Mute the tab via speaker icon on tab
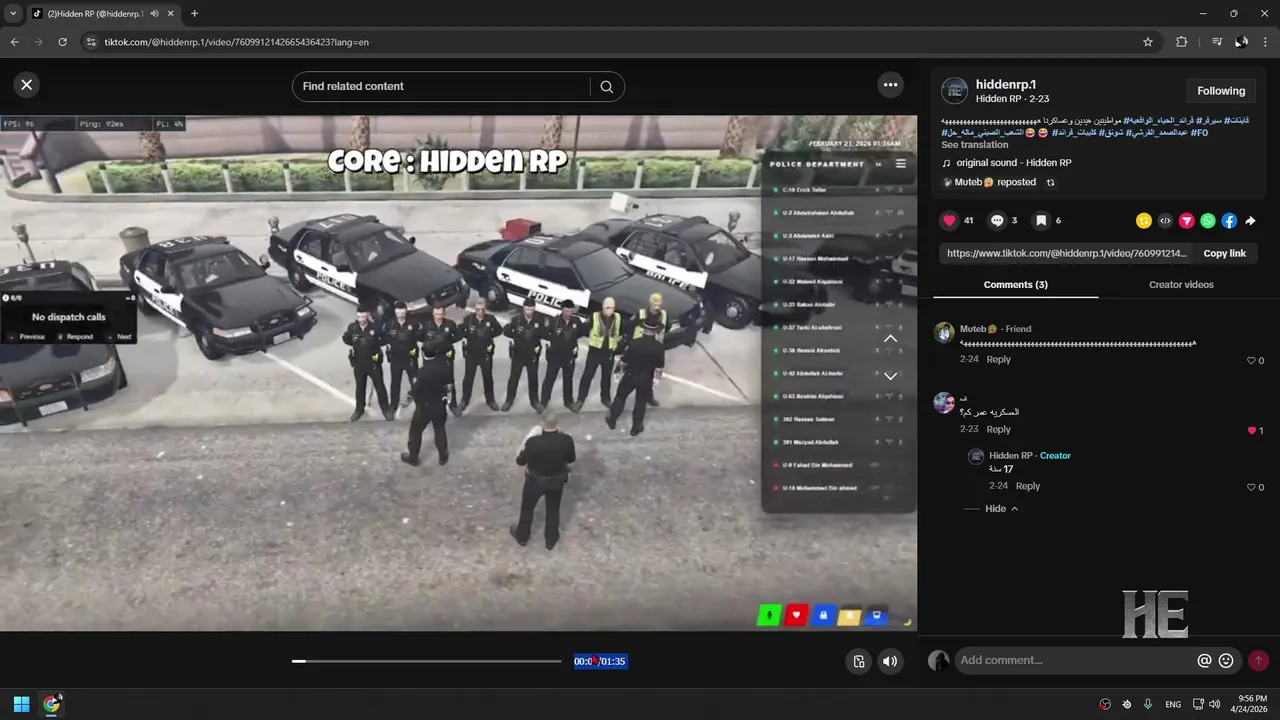The image size is (1280, 720). [155, 13]
